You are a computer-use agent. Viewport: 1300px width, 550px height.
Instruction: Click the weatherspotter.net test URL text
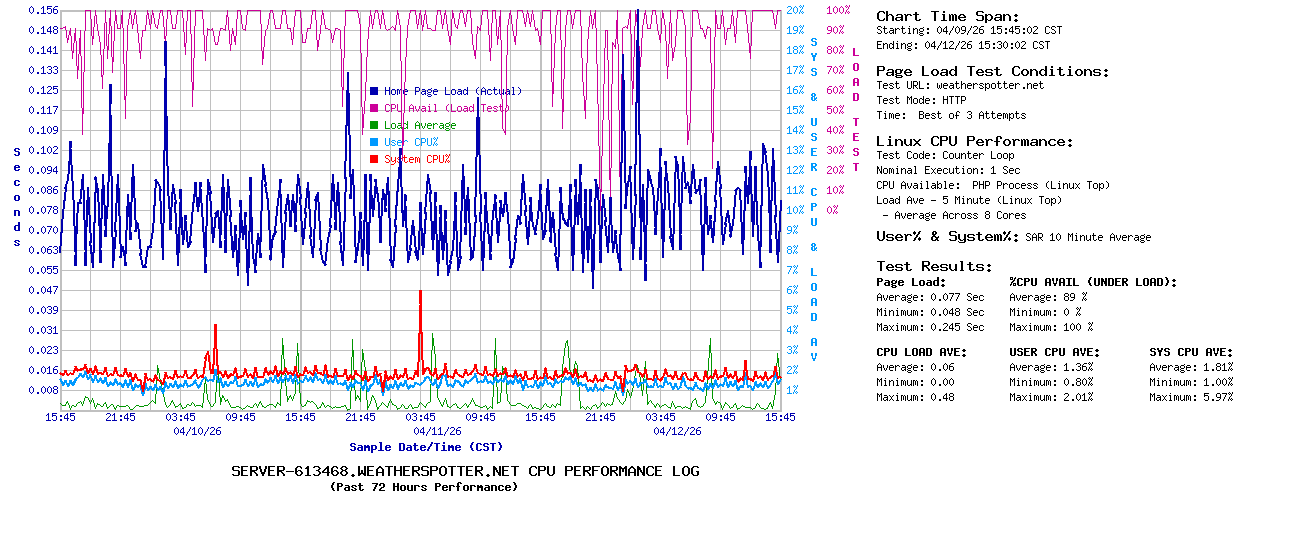tap(989, 85)
